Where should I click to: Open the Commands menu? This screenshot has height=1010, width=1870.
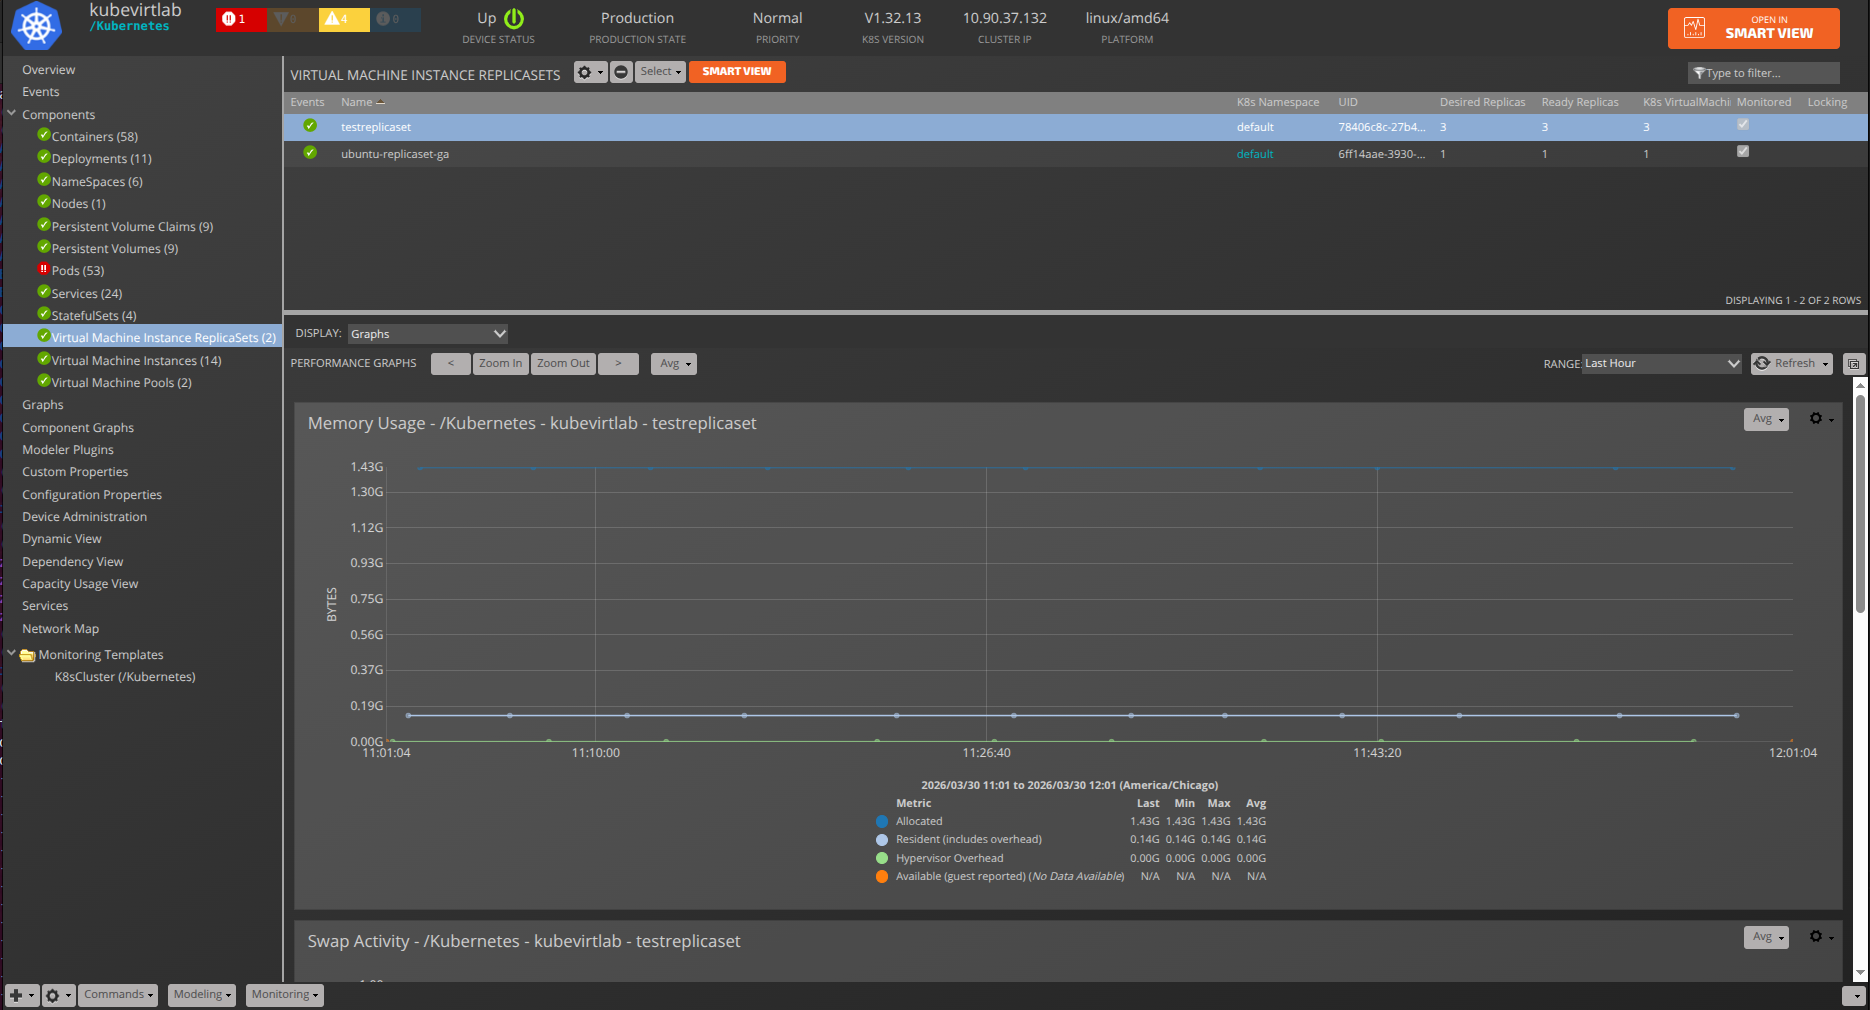tap(118, 995)
